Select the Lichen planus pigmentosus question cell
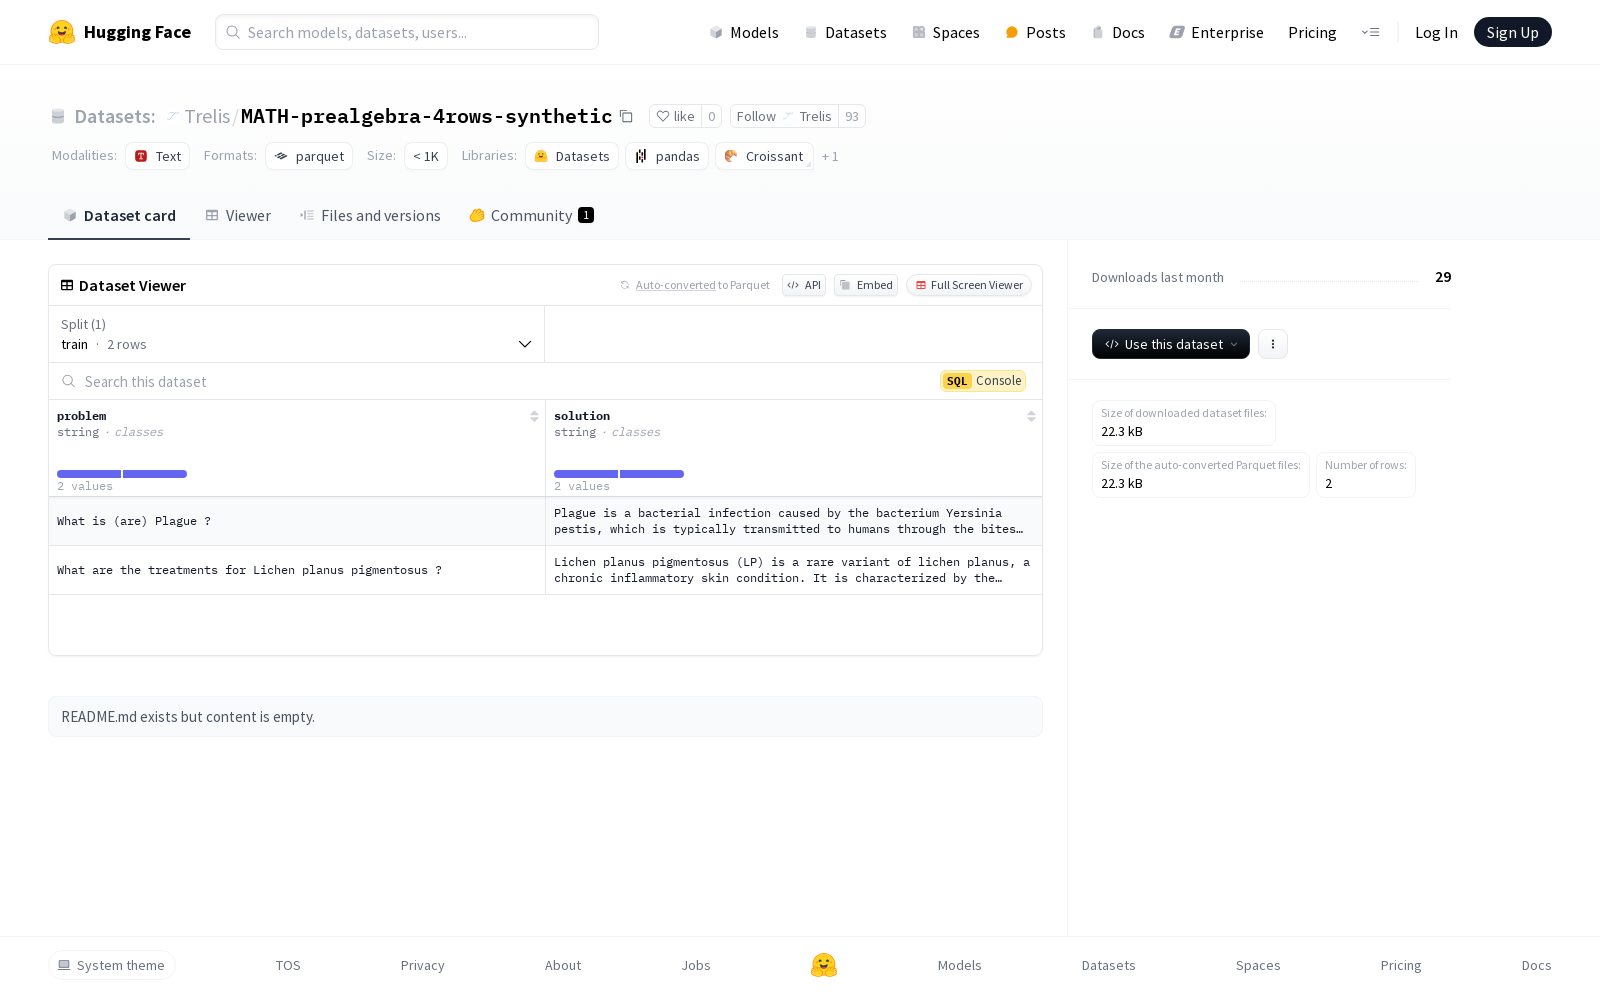This screenshot has height=1000, width=1600. pyautogui.click(x=297, y=570)
